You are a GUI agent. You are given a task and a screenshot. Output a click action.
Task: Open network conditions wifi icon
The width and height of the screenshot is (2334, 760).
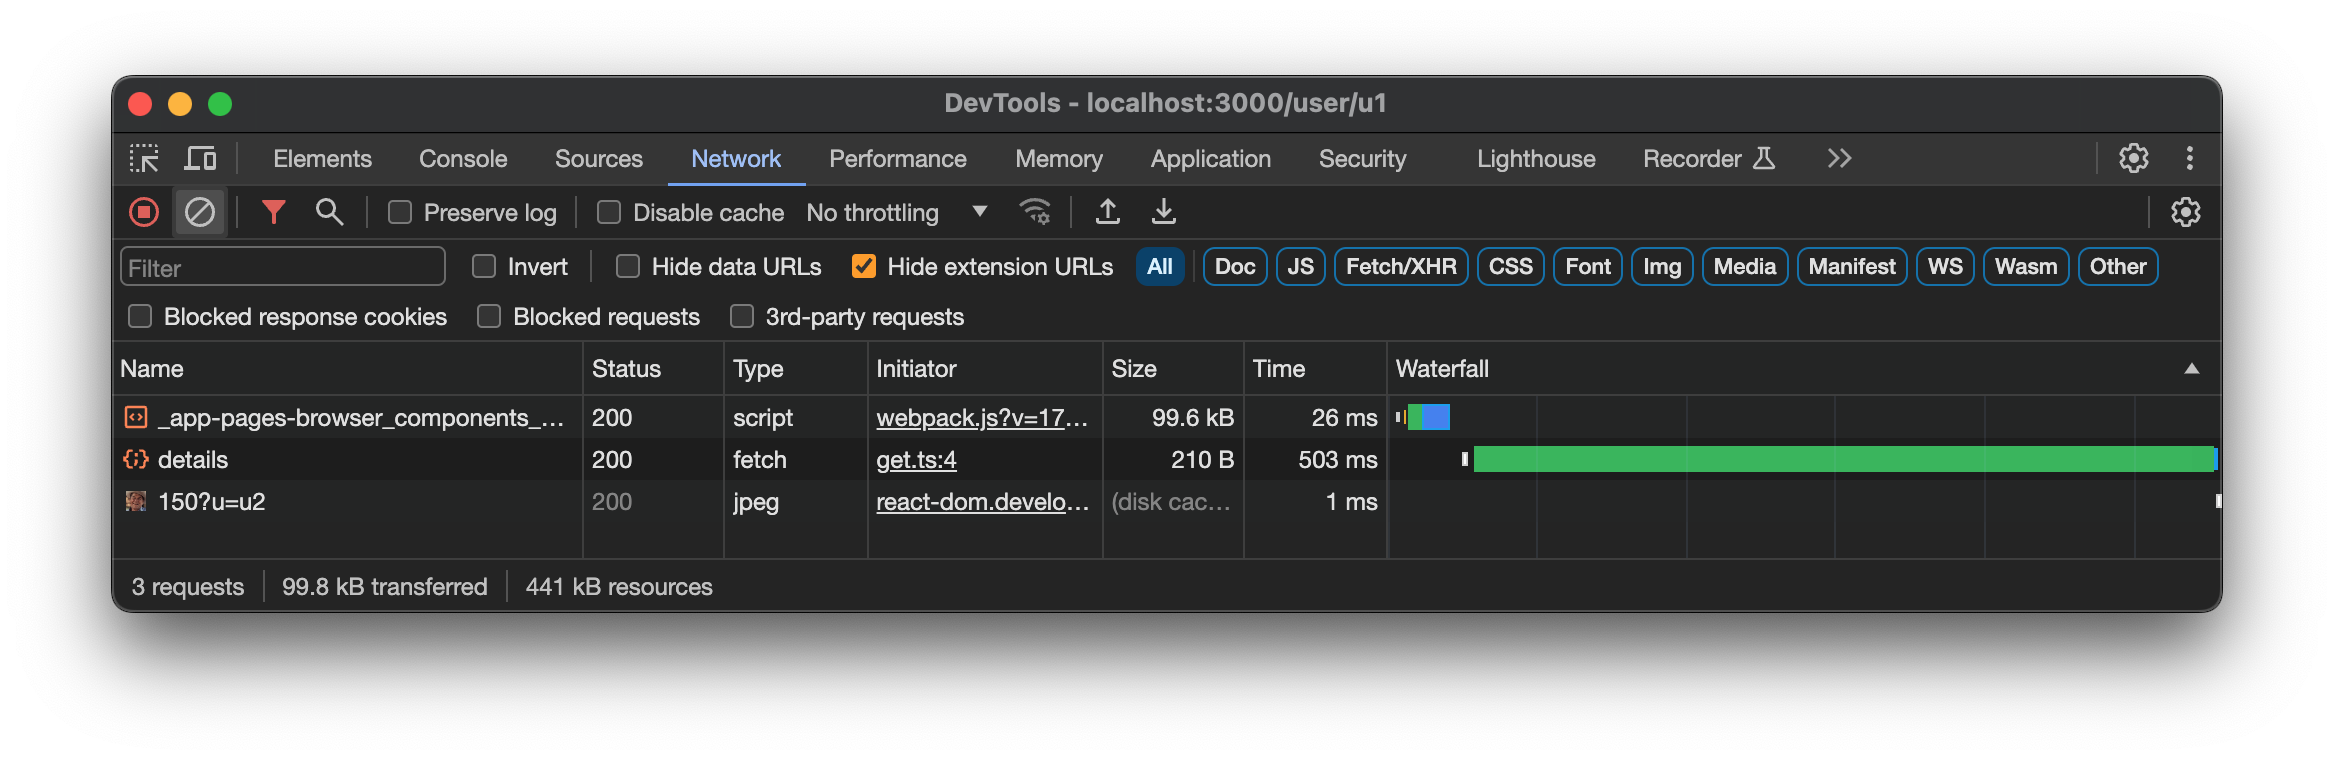[1034, 212]
